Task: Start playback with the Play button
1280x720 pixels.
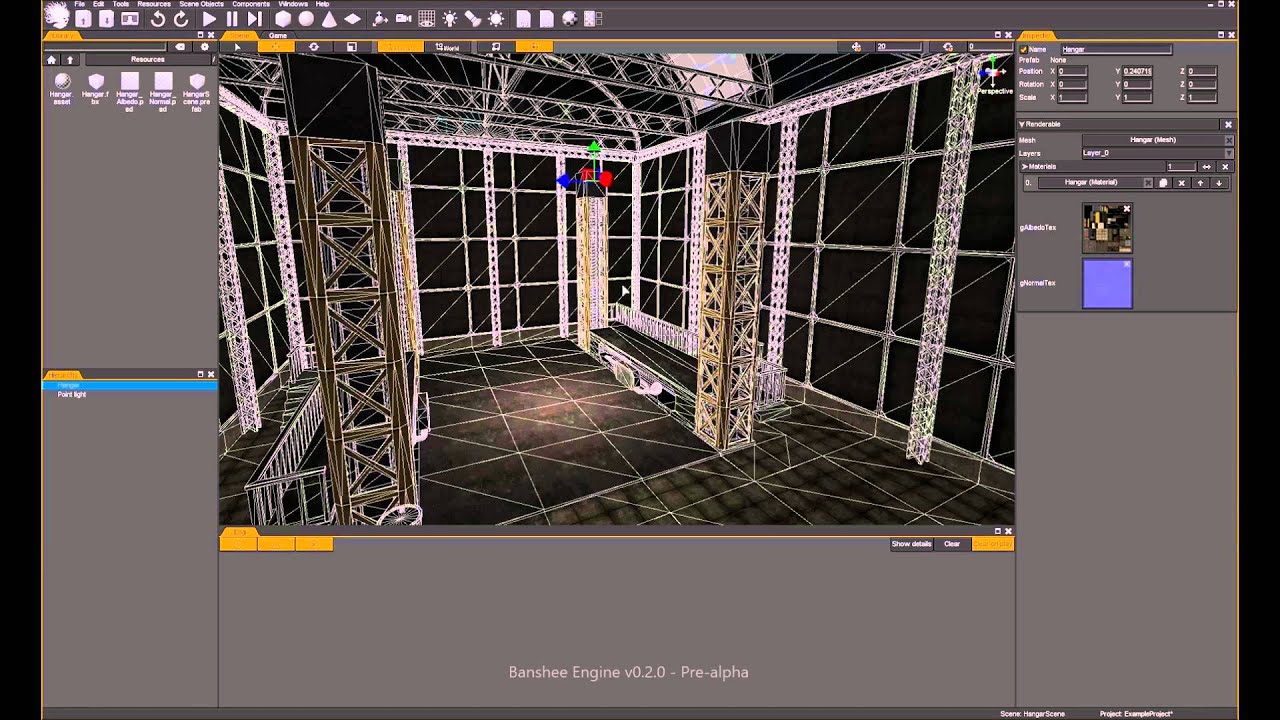Action: [209, 18]
